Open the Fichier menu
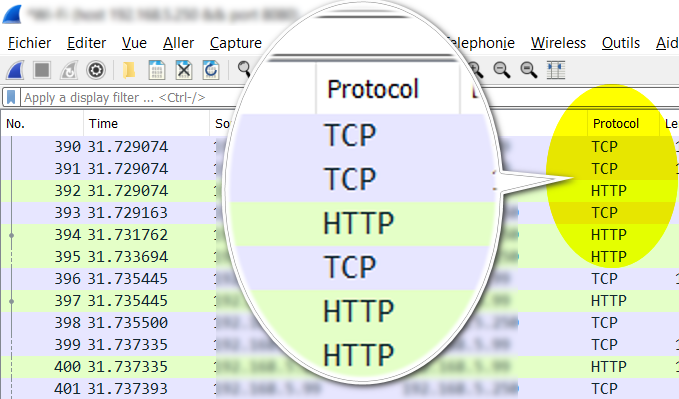679x399 pixels. point(29,43)
